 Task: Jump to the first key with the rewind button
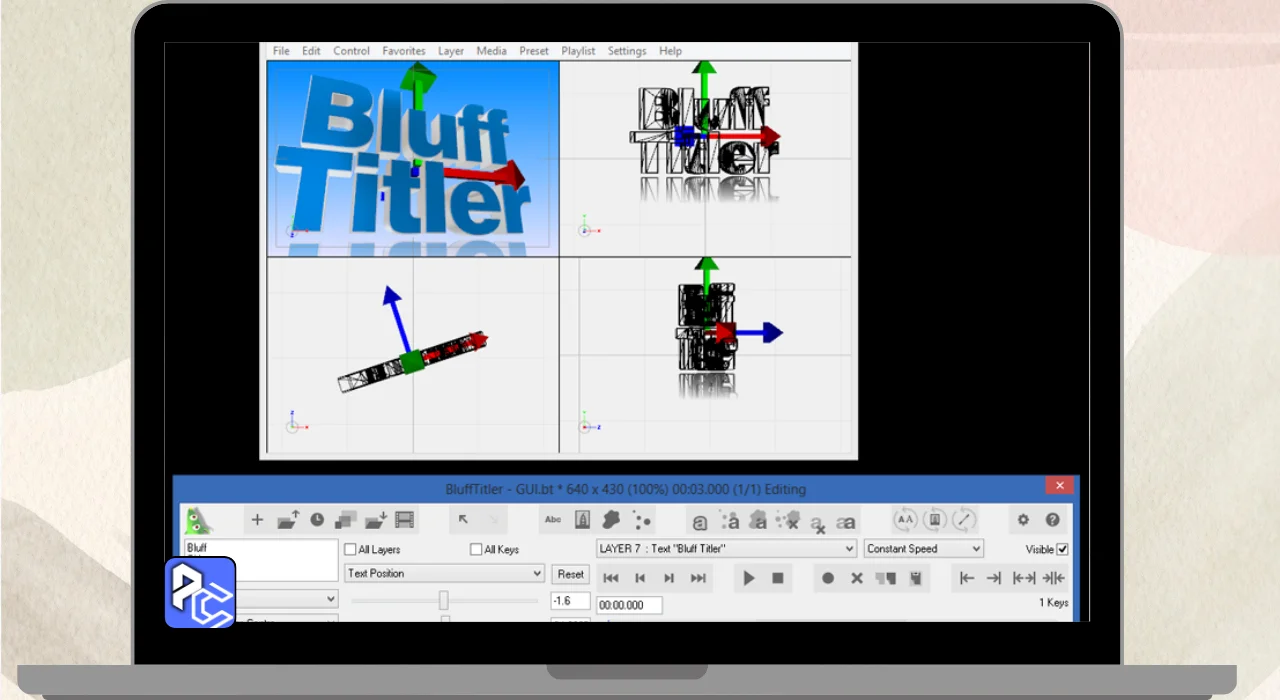pos(611,578)
